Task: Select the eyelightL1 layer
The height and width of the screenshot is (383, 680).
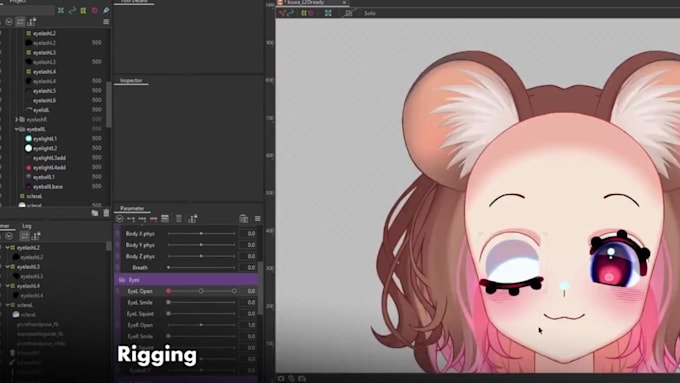Action: click(x=46, y=139)
